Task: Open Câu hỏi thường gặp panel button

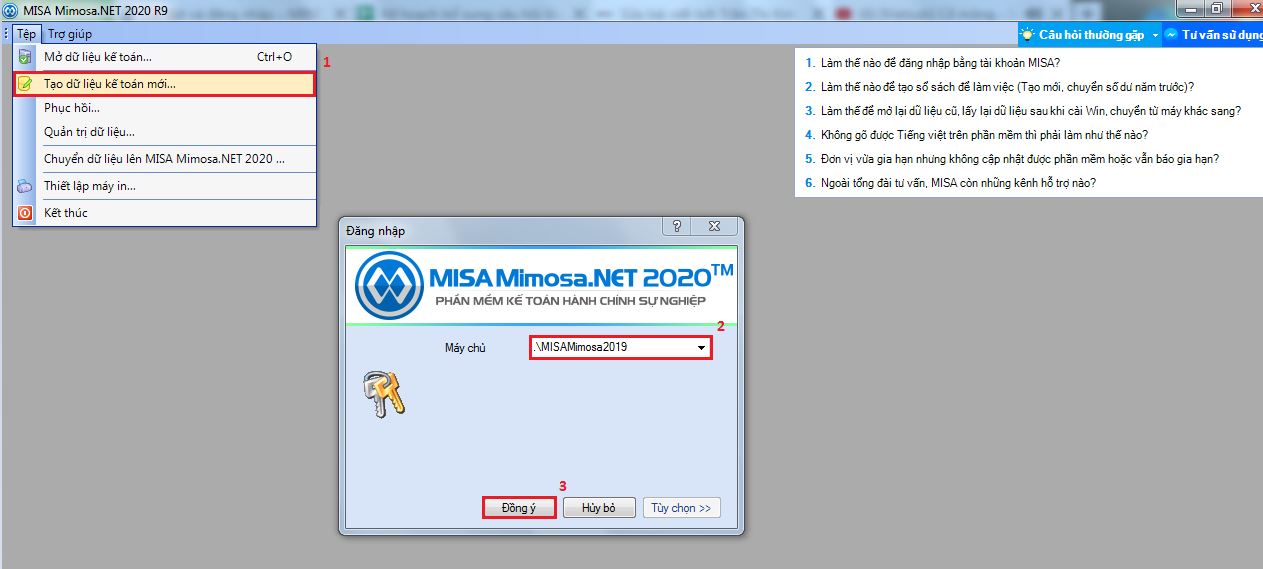Action: coord(1089,34)
